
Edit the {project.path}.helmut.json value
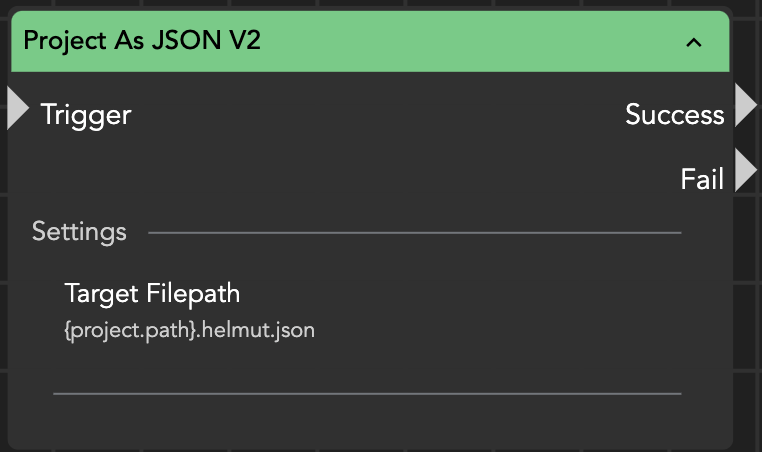(189, 329)
